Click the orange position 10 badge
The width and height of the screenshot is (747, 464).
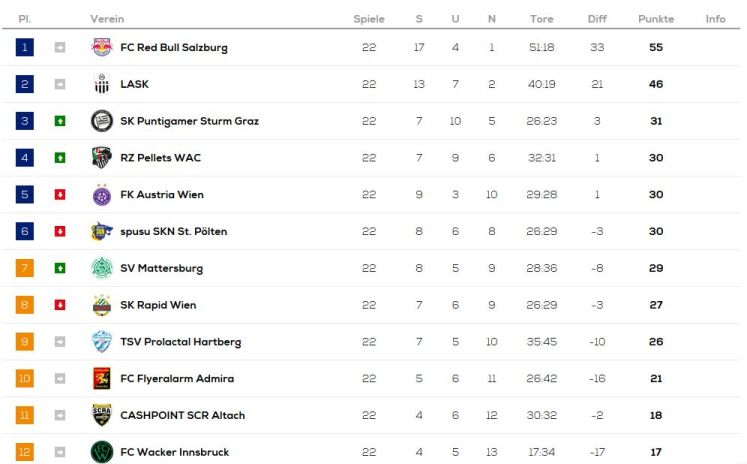(x=25, y=379)
